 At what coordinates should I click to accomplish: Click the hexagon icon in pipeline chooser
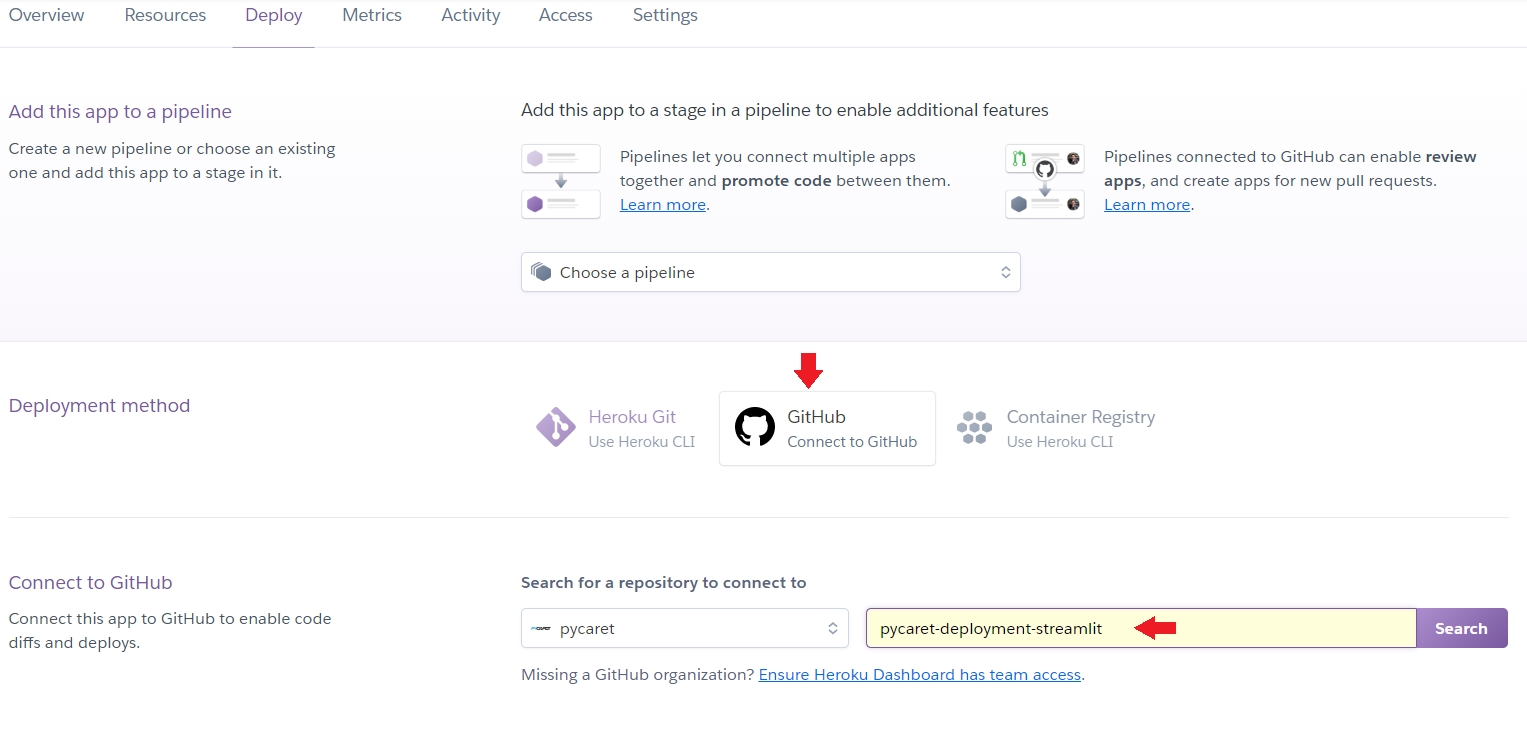pos(541,272)
